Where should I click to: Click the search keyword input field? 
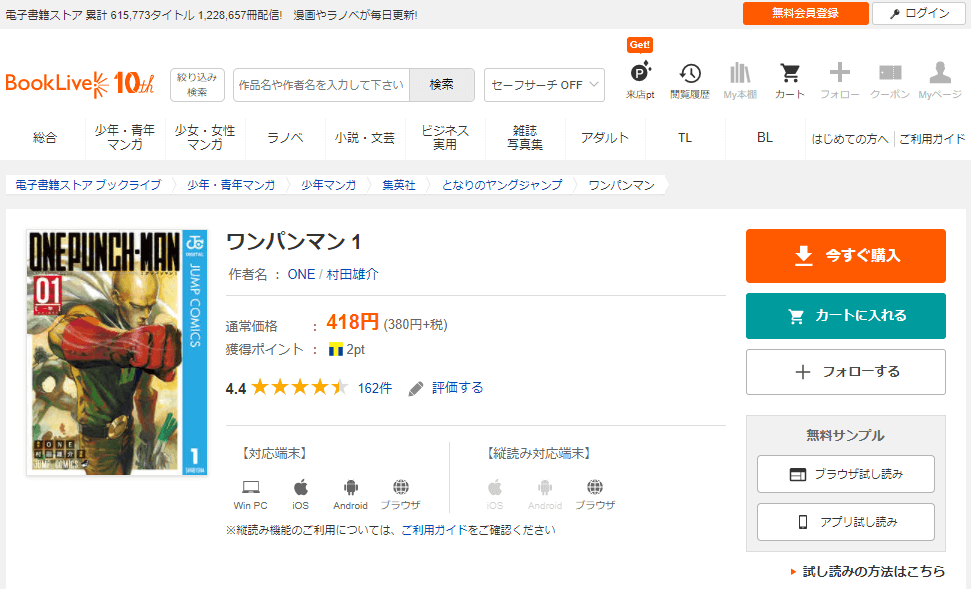[x=321, y=85]
